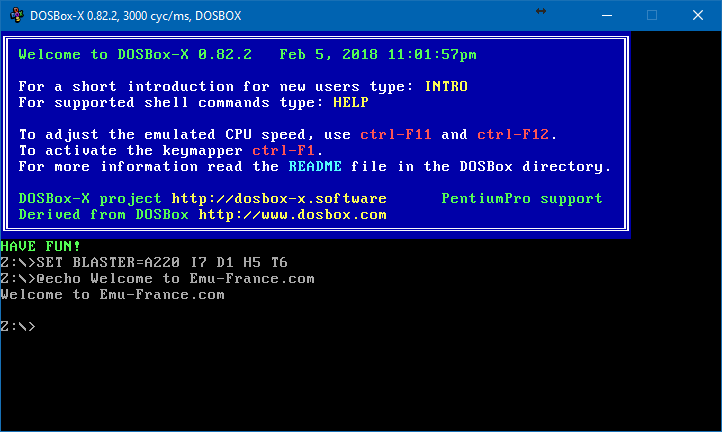Click the yellow HELP command word
This screenshot has height=432, width=722.
point(351,102)
